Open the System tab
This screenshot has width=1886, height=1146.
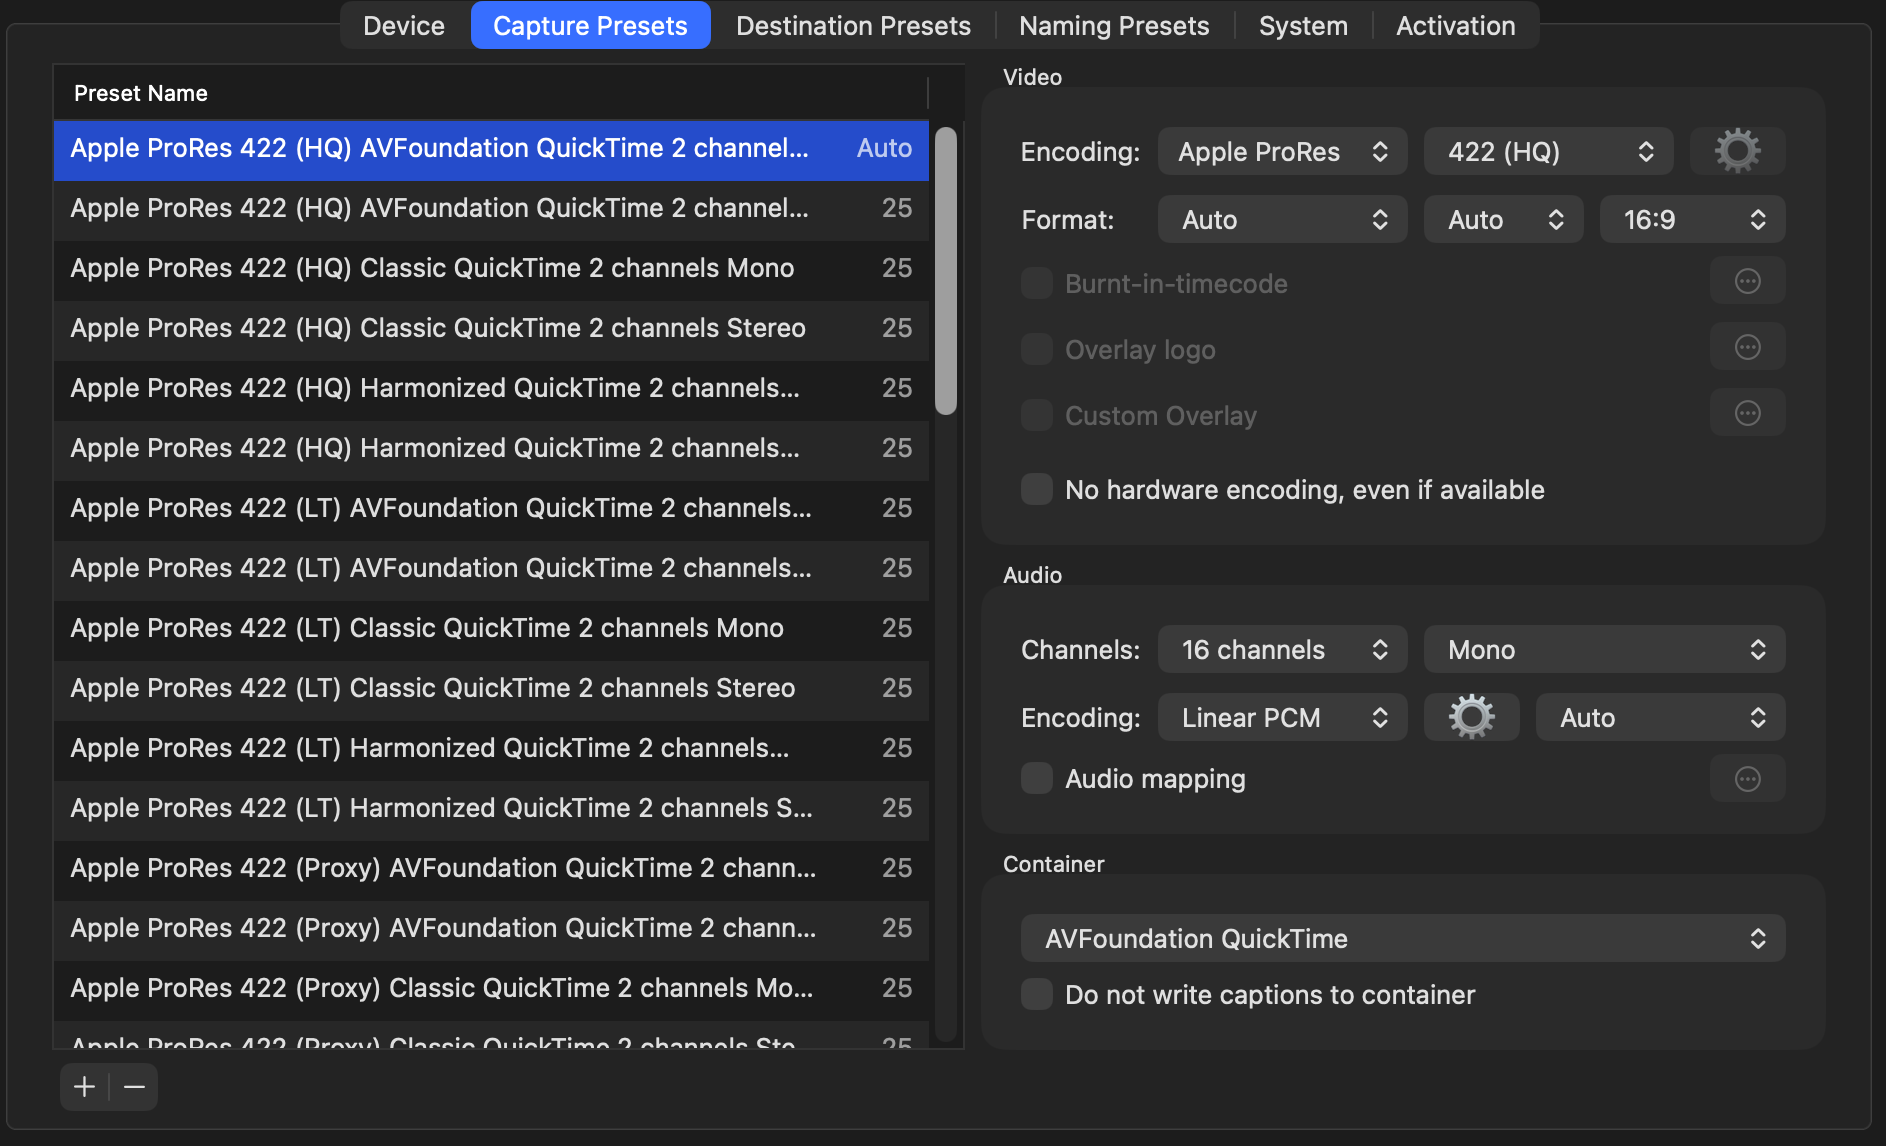click(x=1303, y=25)
